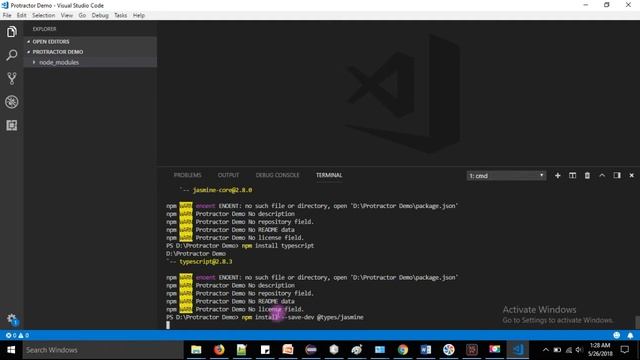This screenshot has height=360, width=640.
Task: Select the TERMINAL tab
Action: coord(329,175)
